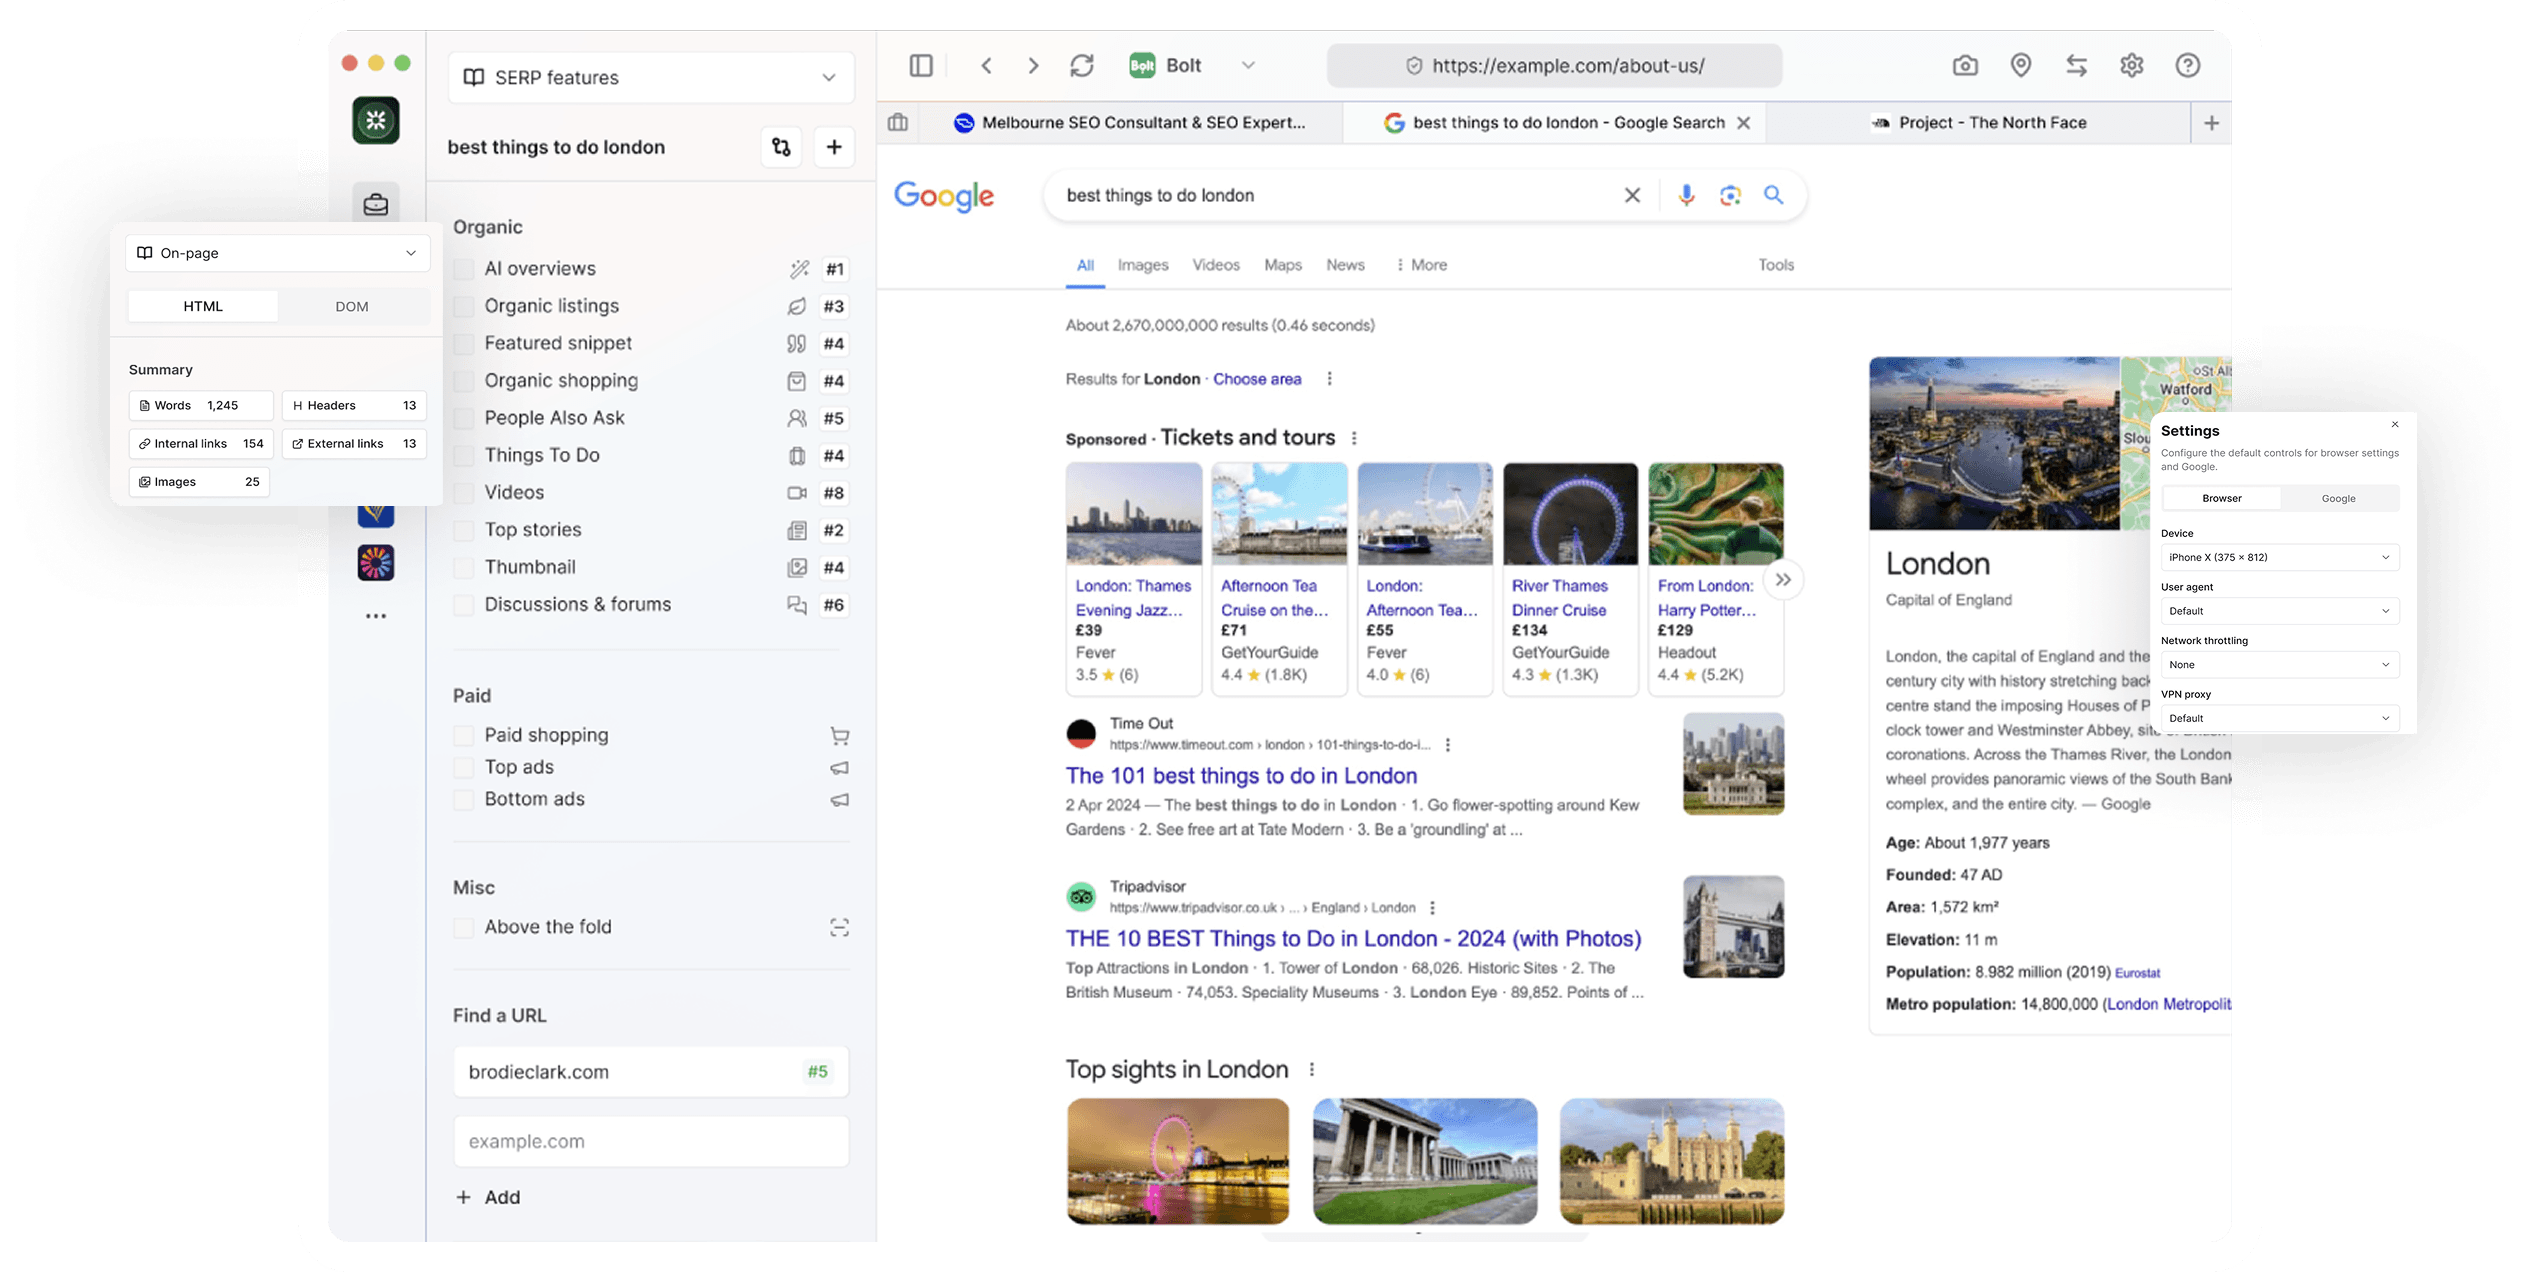The height and width of the screenshot is (1272, 2535).
Task: Click the Add button under Find a URL
Action: tap(489, 1197)
